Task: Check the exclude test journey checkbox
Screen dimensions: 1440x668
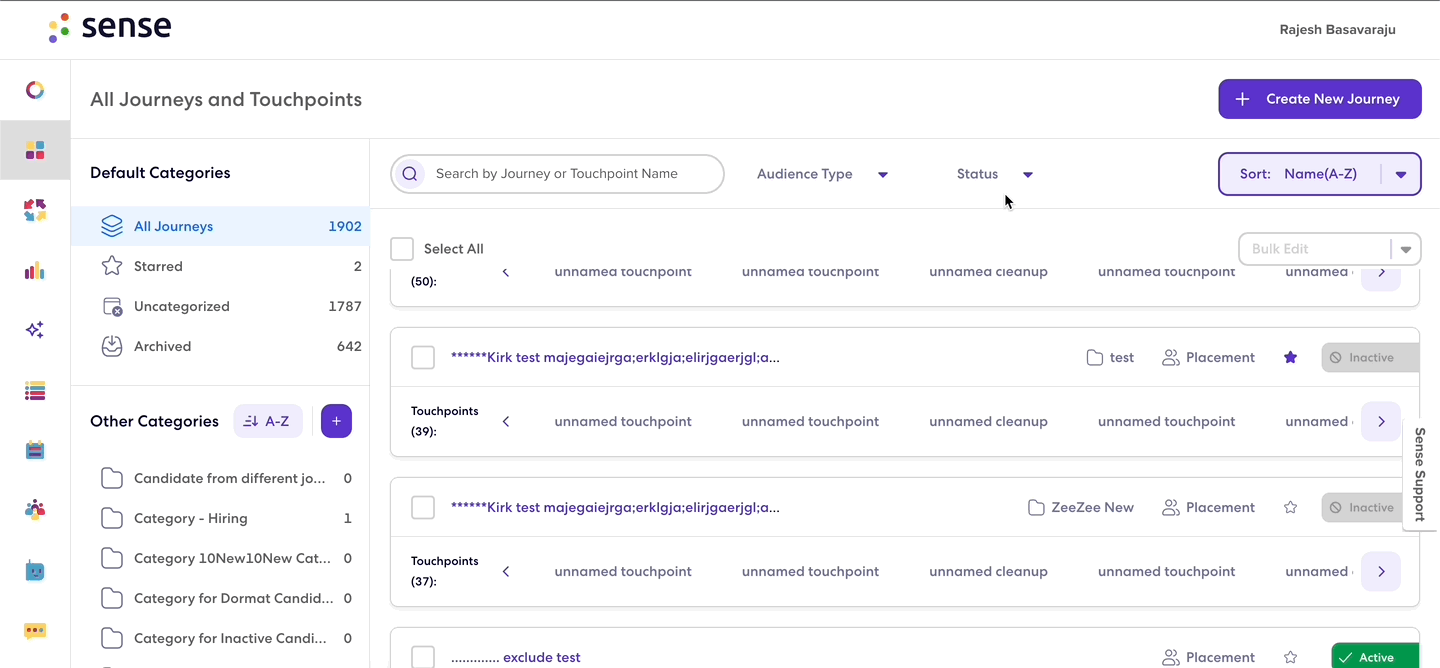Action: click(423, 657)
